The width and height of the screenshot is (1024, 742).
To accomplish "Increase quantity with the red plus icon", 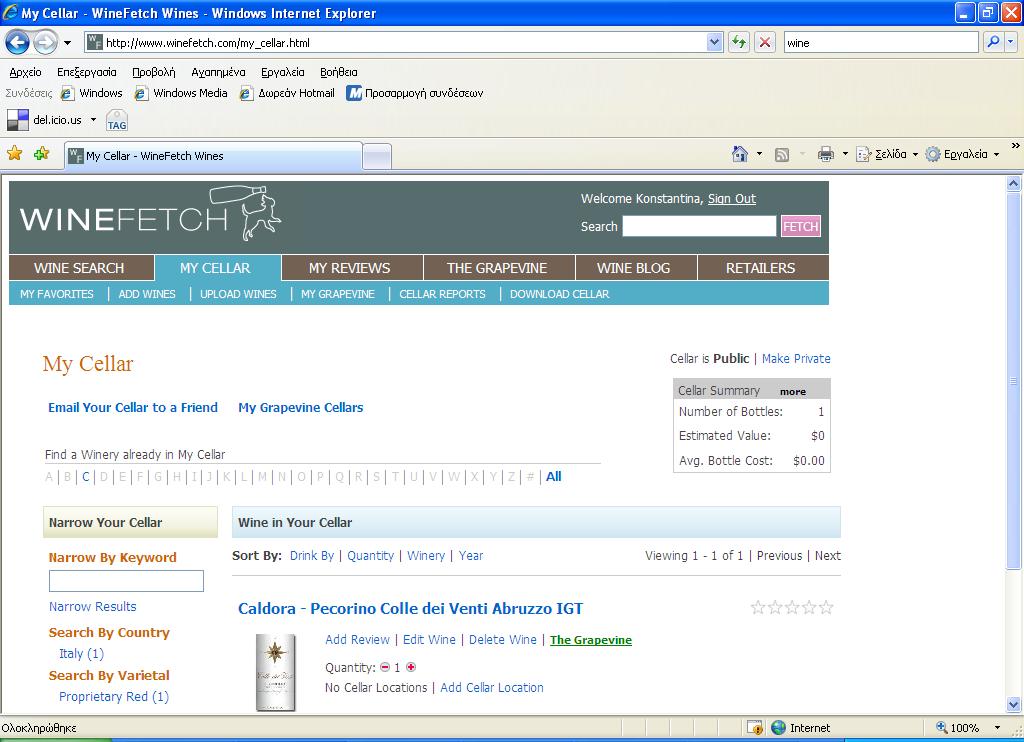I will [x=411, y=668].
